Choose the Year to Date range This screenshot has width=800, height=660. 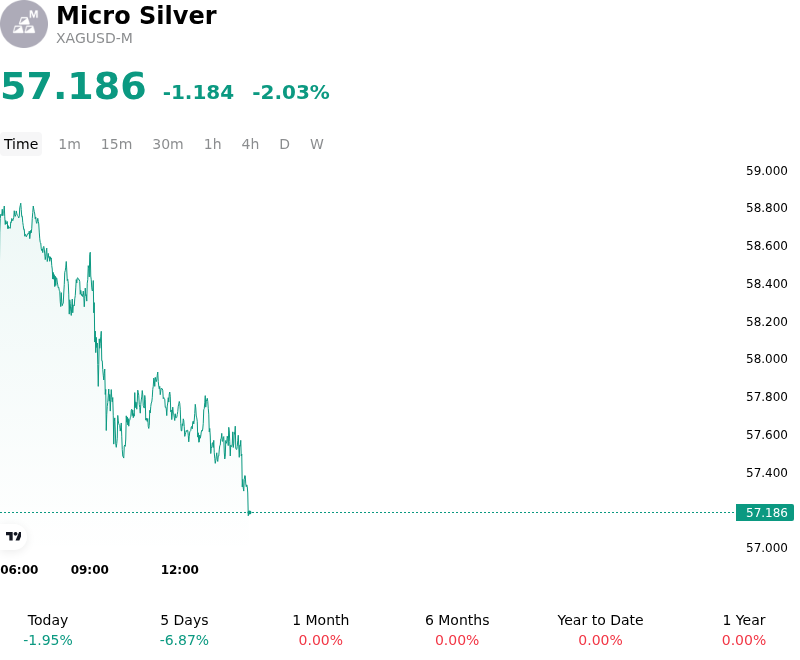(x=600, y=630)
